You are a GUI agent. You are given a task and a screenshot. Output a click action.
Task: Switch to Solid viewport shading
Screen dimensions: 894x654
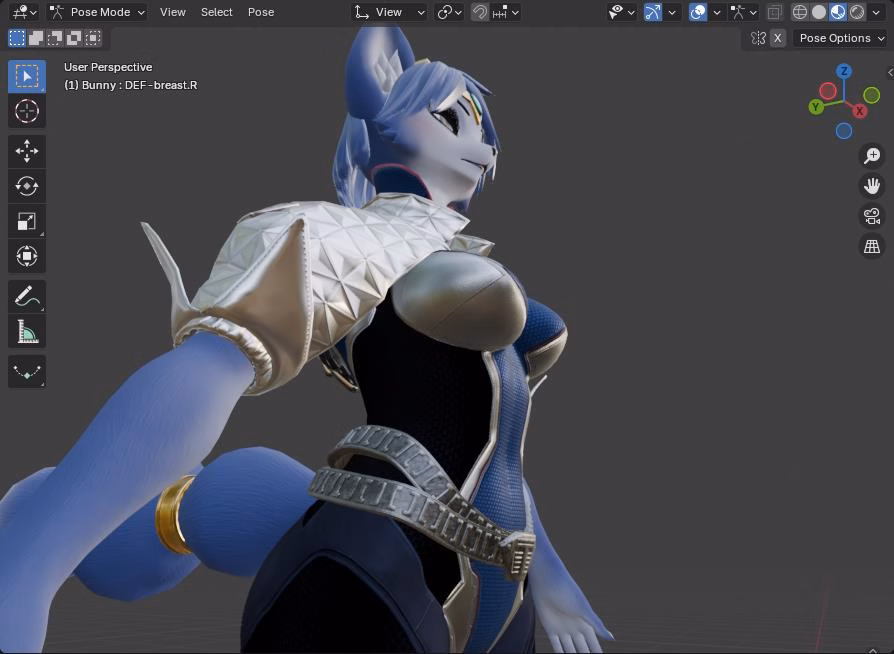[819, 12]
